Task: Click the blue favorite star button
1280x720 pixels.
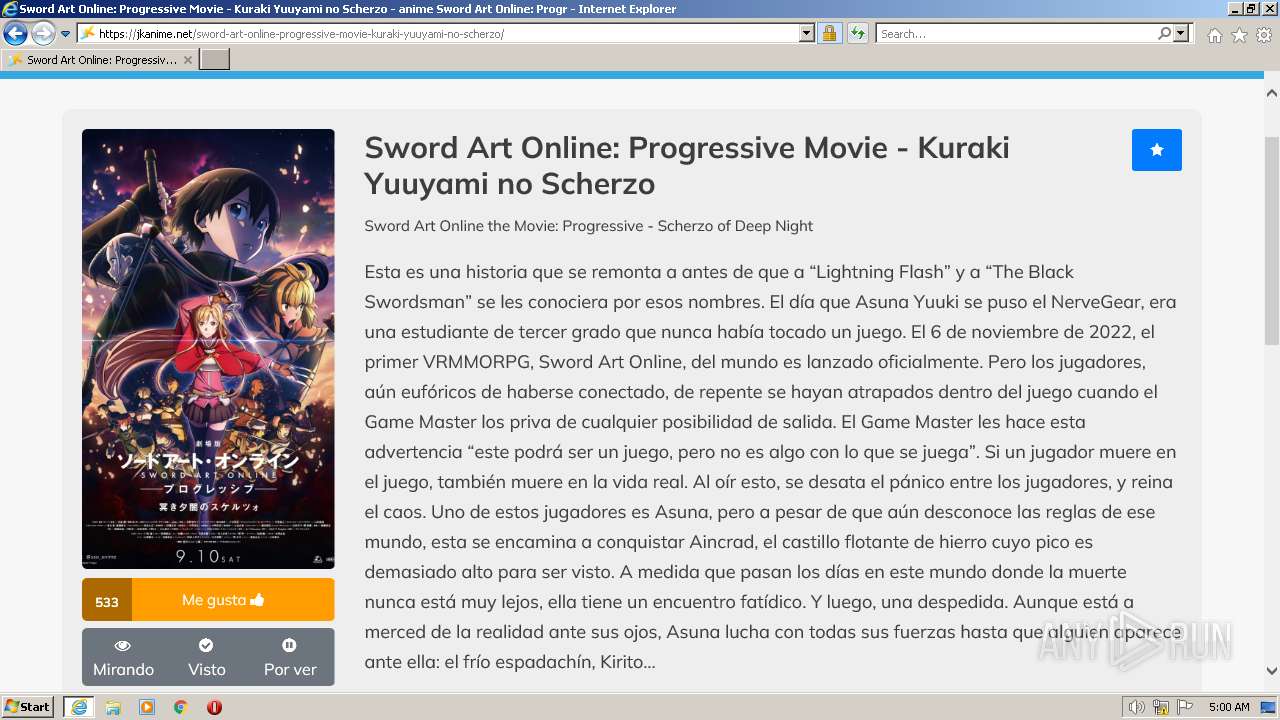Action: tap(1157, 150)
